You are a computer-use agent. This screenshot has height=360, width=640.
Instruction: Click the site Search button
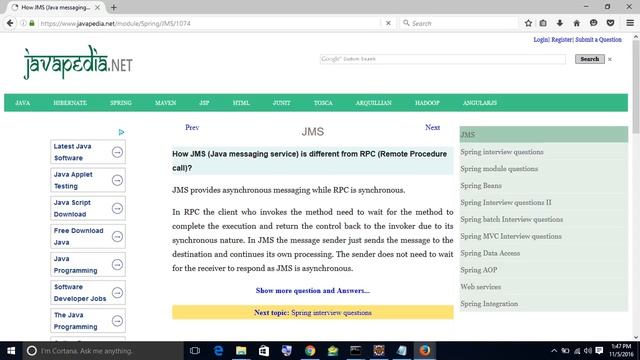[590, 59]
